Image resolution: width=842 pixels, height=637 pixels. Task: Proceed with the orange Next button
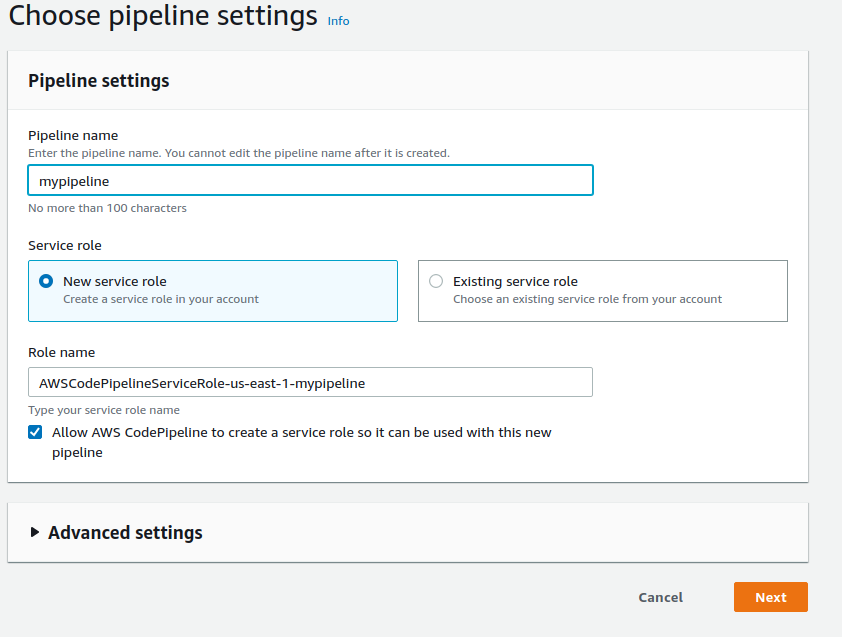point(771,597)
